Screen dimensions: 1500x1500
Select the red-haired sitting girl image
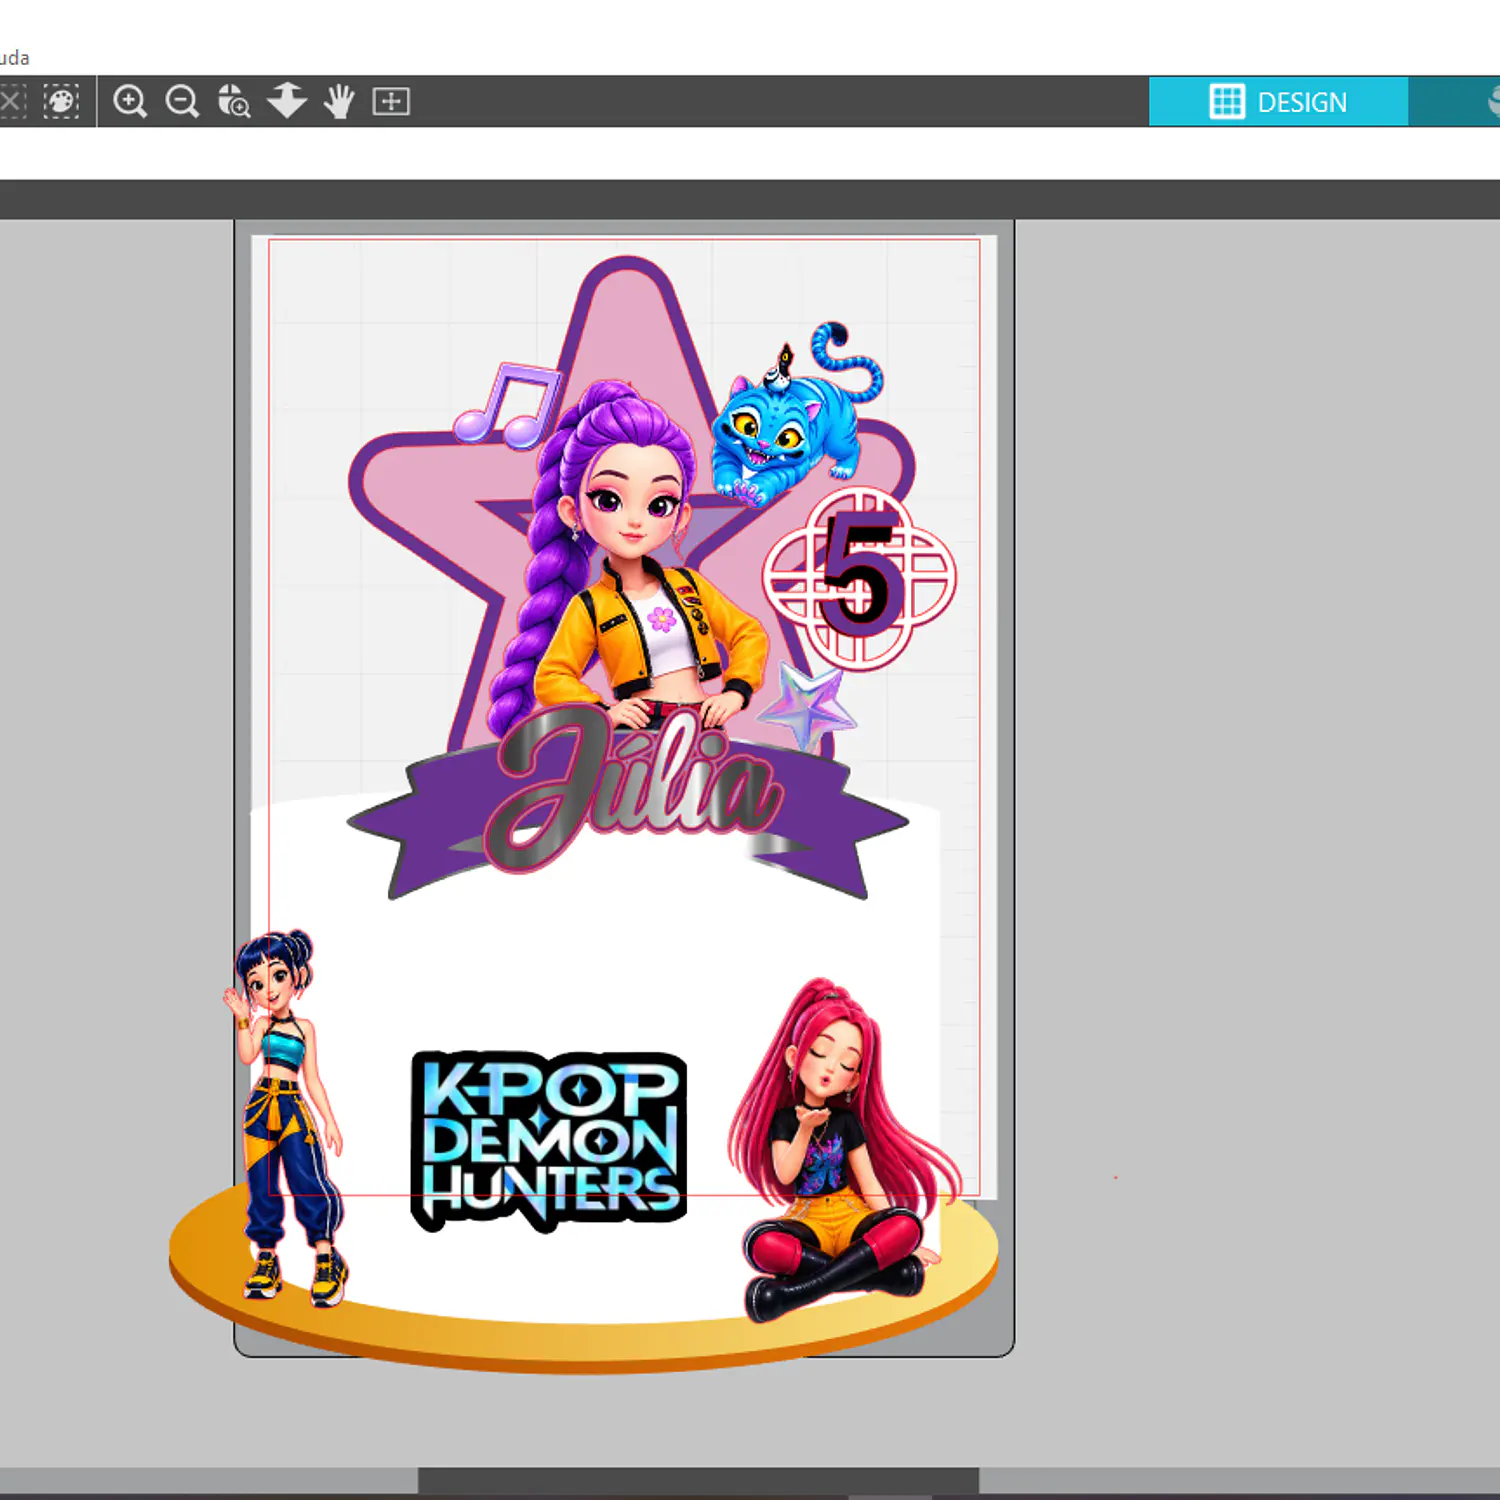tap(843, 1150)
